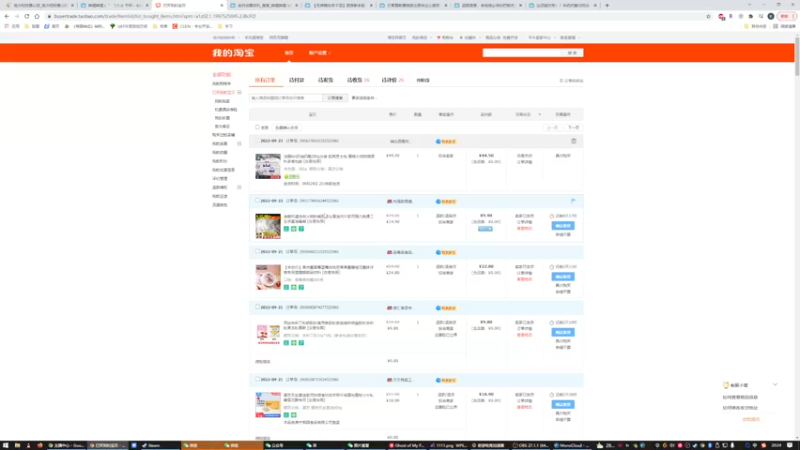The image size is (800, 450).
Task: Open a new browser tab with the plus icon
Action: (x=607, y=5)
